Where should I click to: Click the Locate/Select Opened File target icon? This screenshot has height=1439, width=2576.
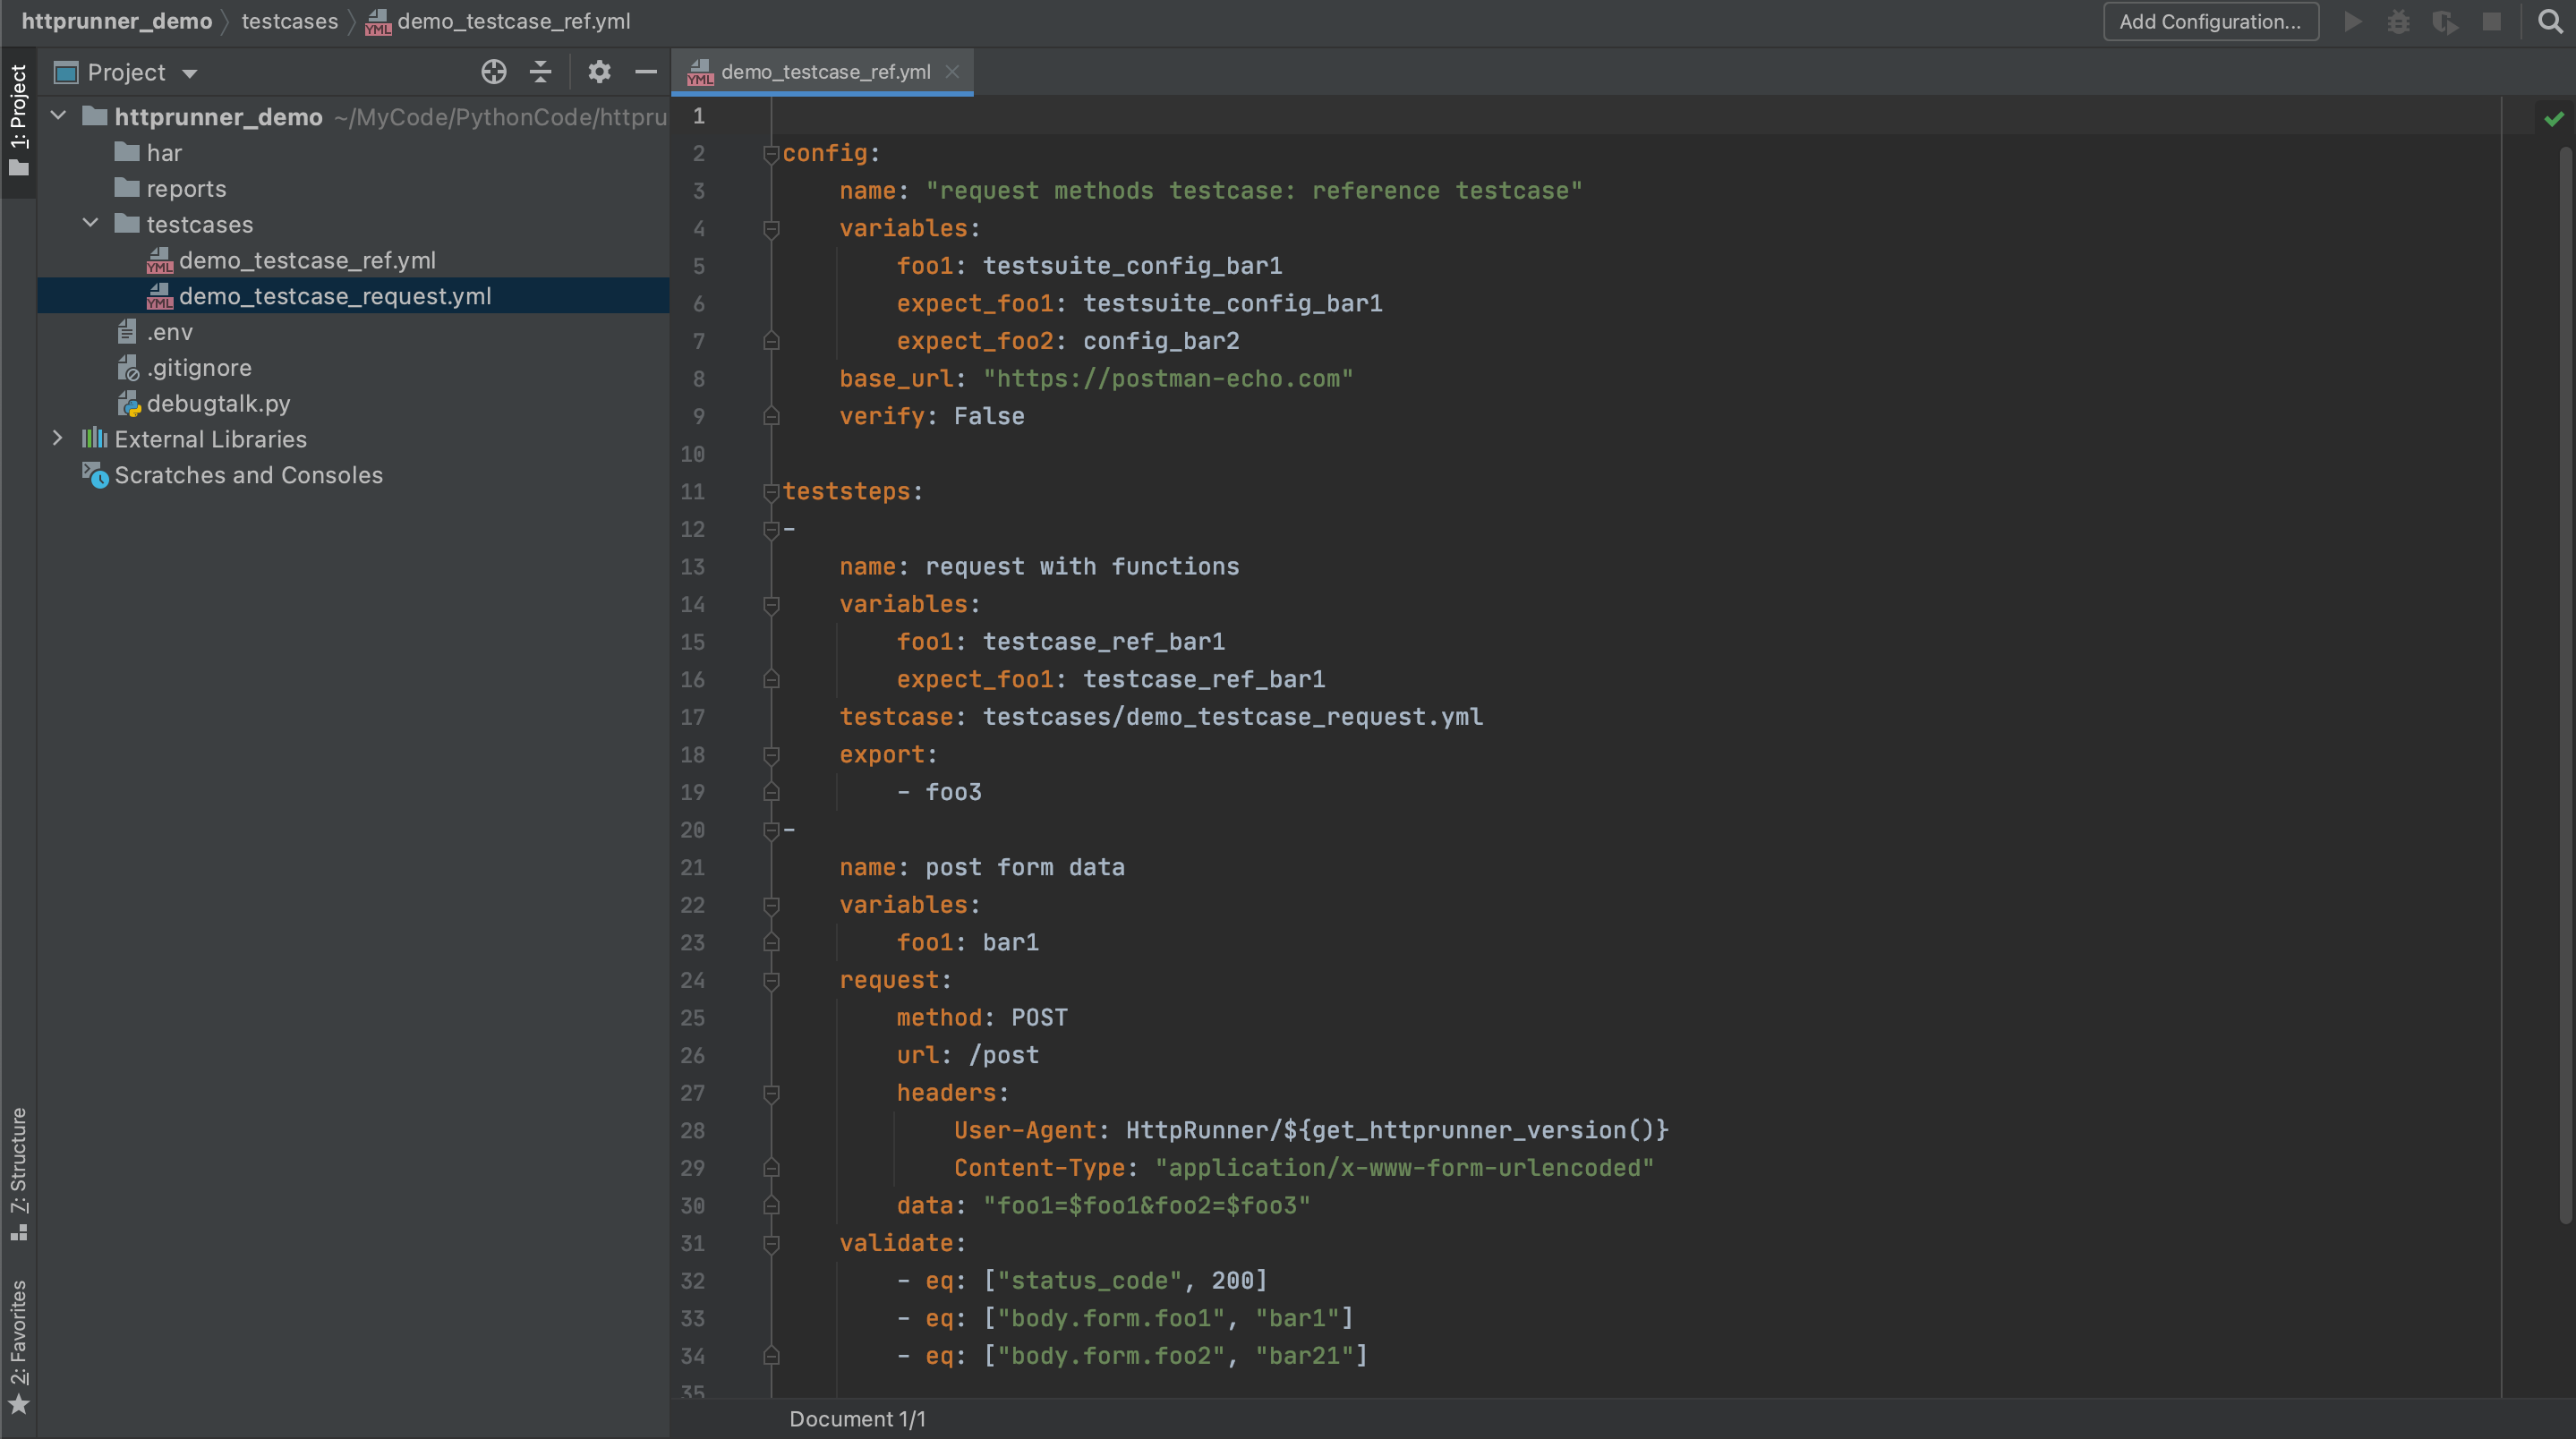(x=493, y=72)
